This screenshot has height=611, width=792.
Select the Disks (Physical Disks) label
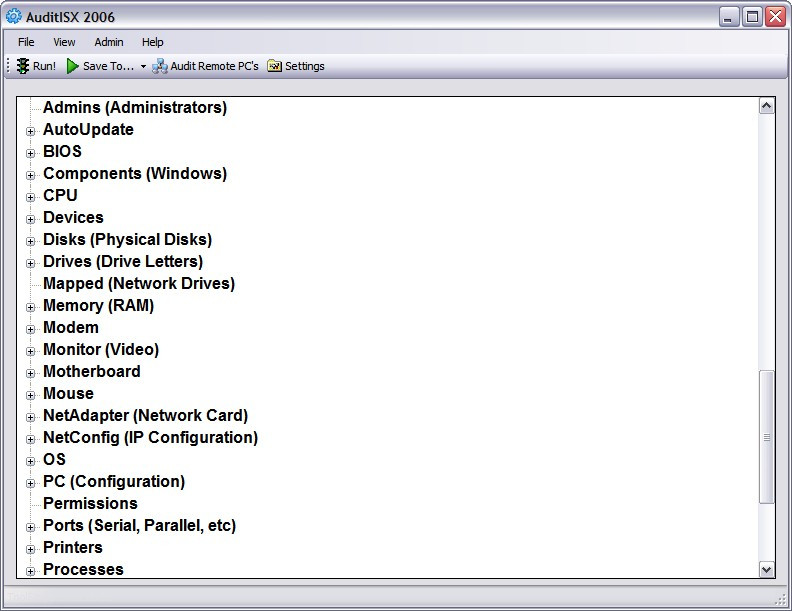point(127,239)
